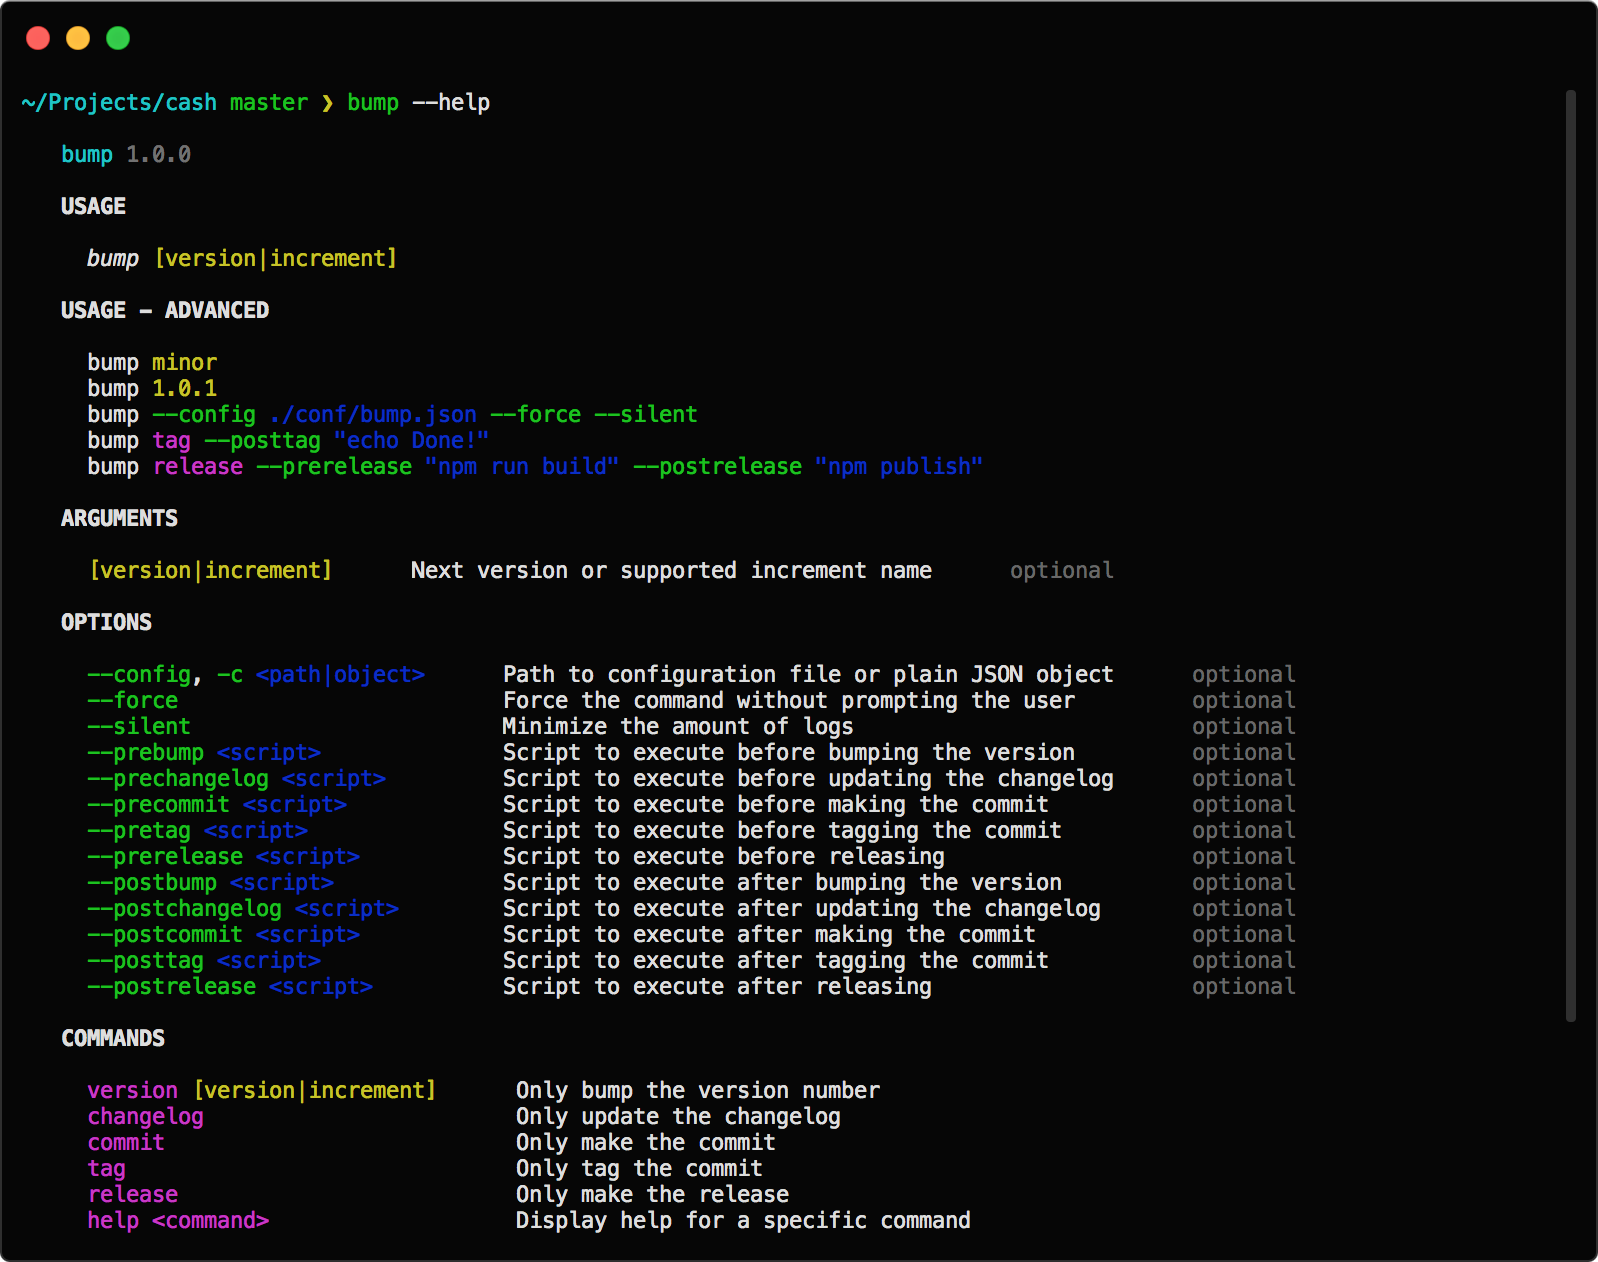Click 'Only bump the version number'
This screenshot has height=1262, width=1598.
pos(698,1090)
